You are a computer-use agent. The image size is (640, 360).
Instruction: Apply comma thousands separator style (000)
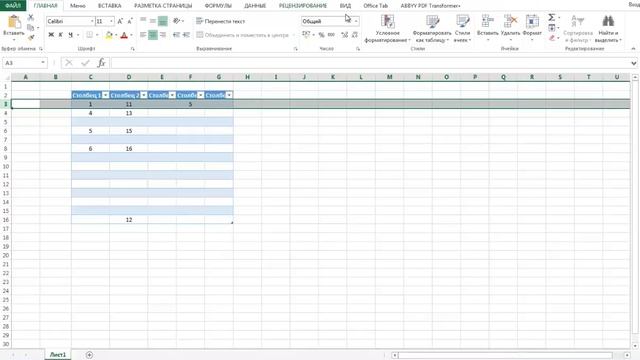pos(331,35)
